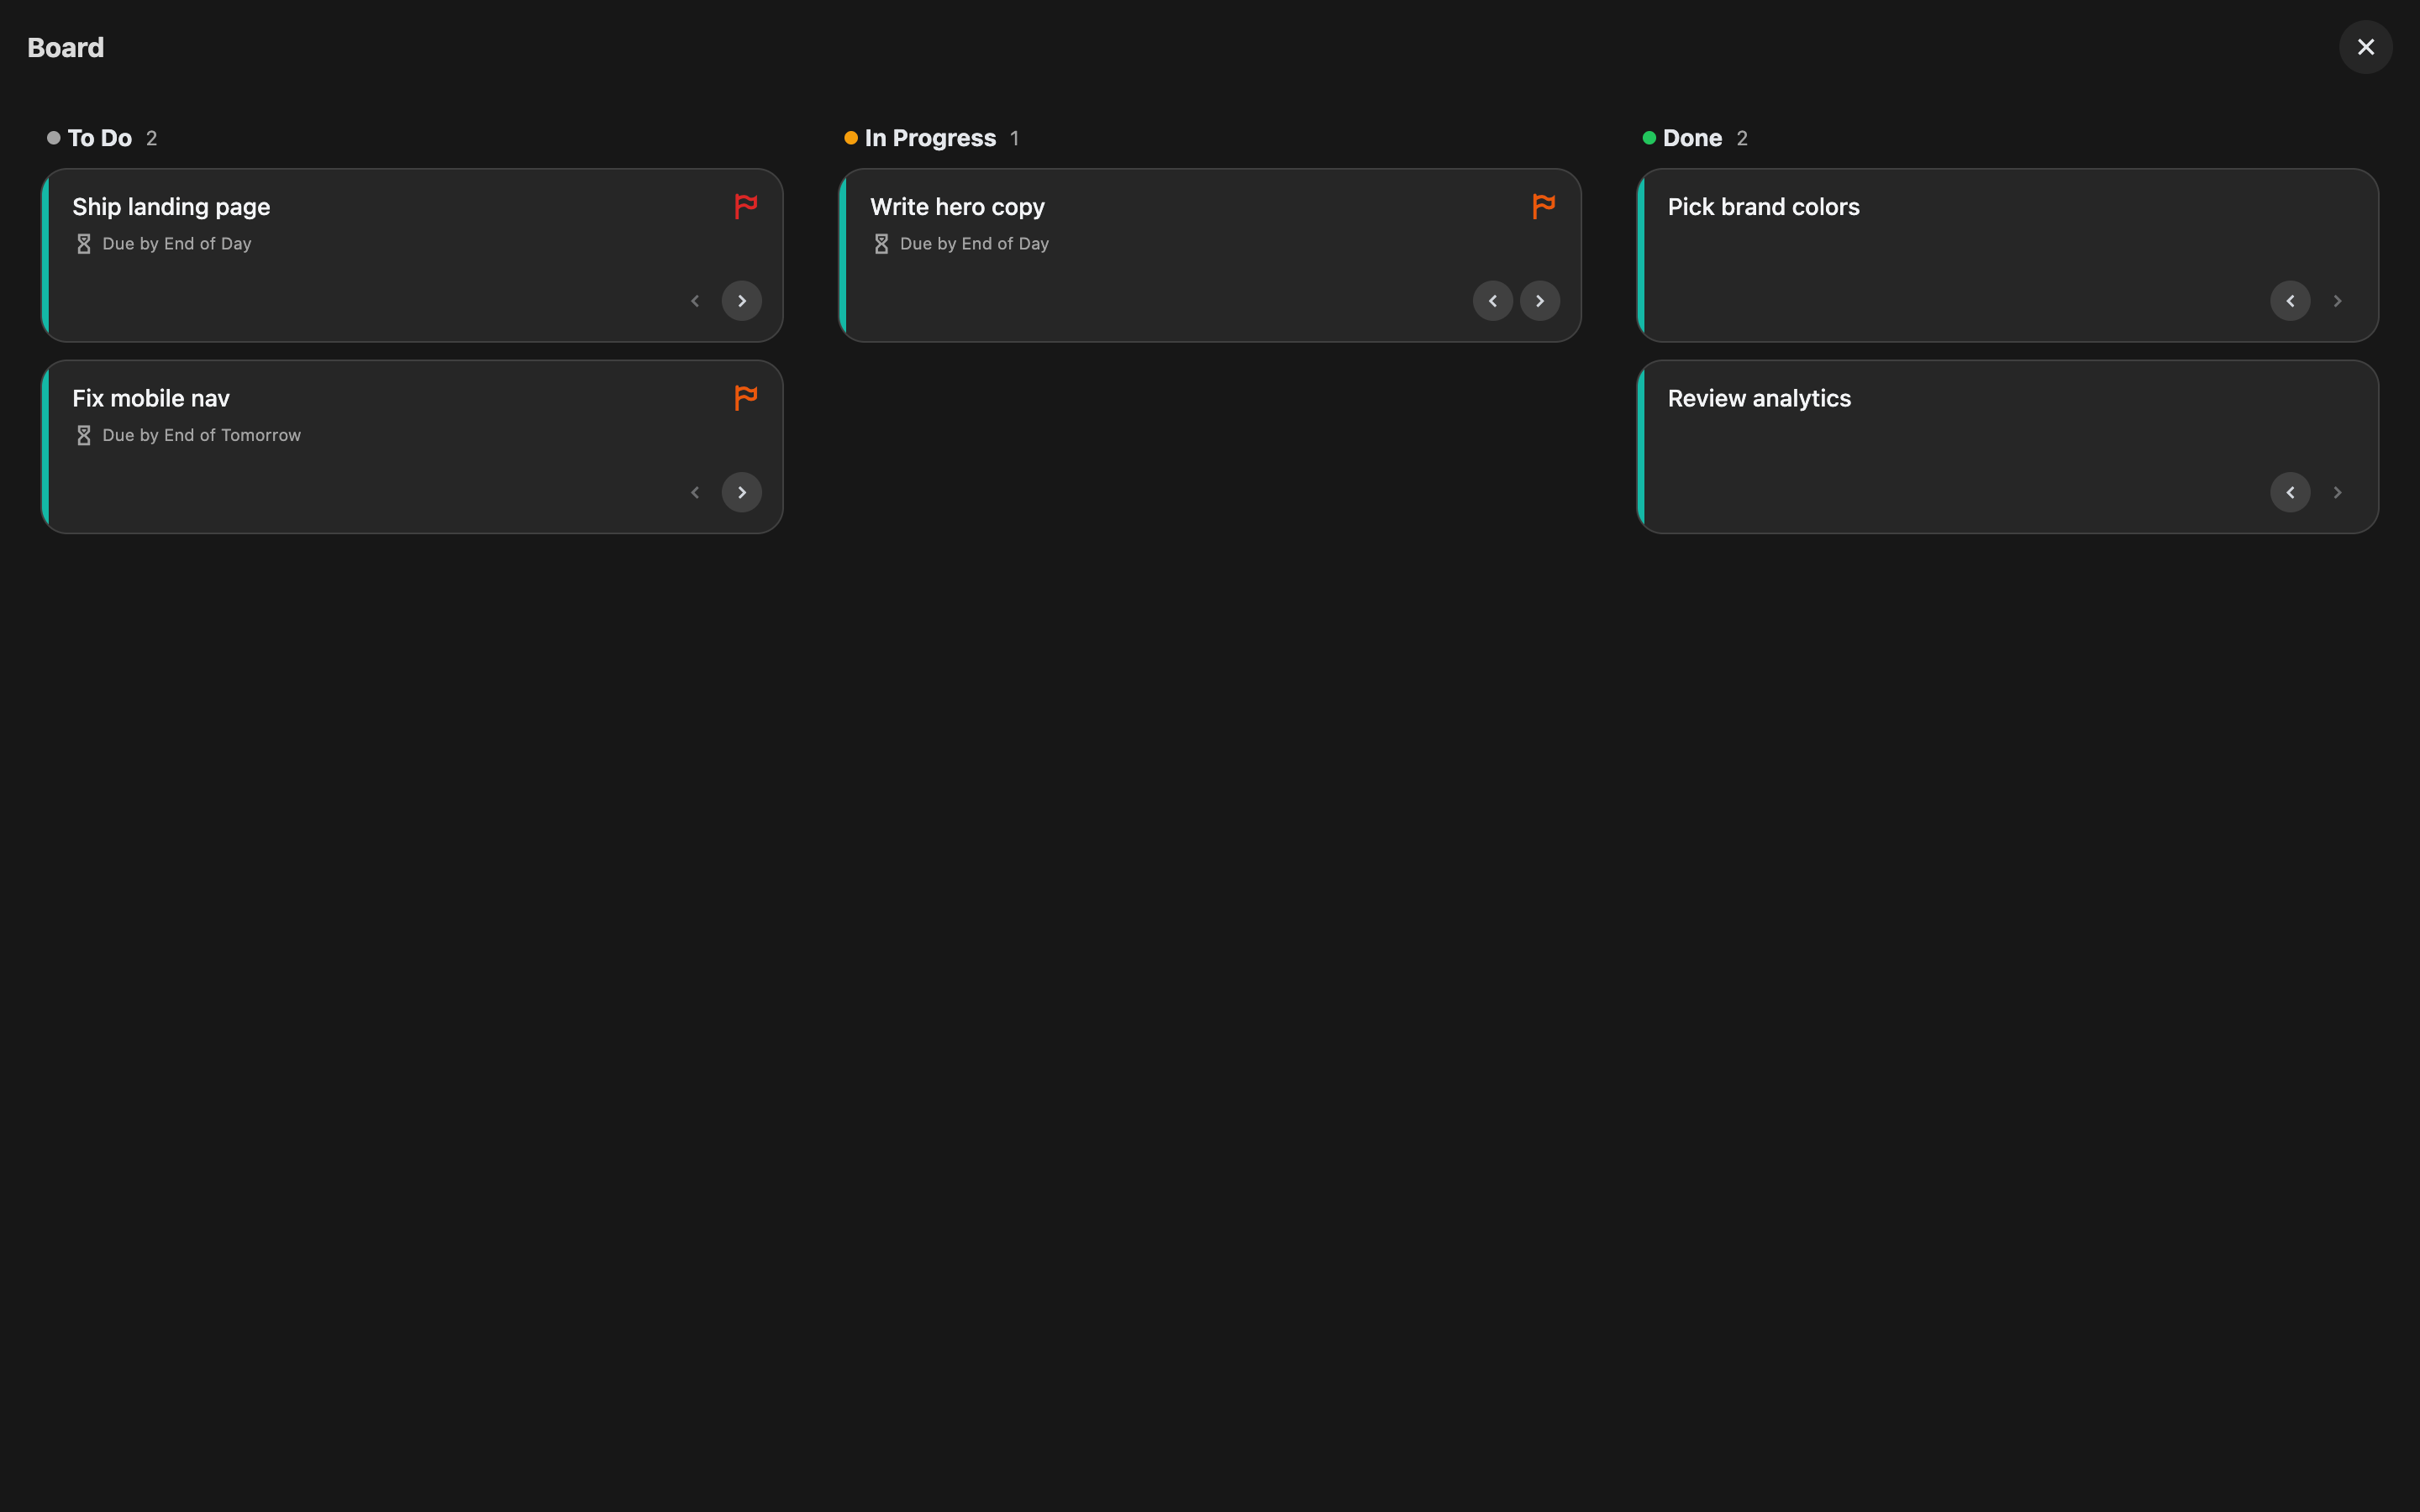
Task: Click the Board title
Action: pyautogui.click(x=66, y=47)
